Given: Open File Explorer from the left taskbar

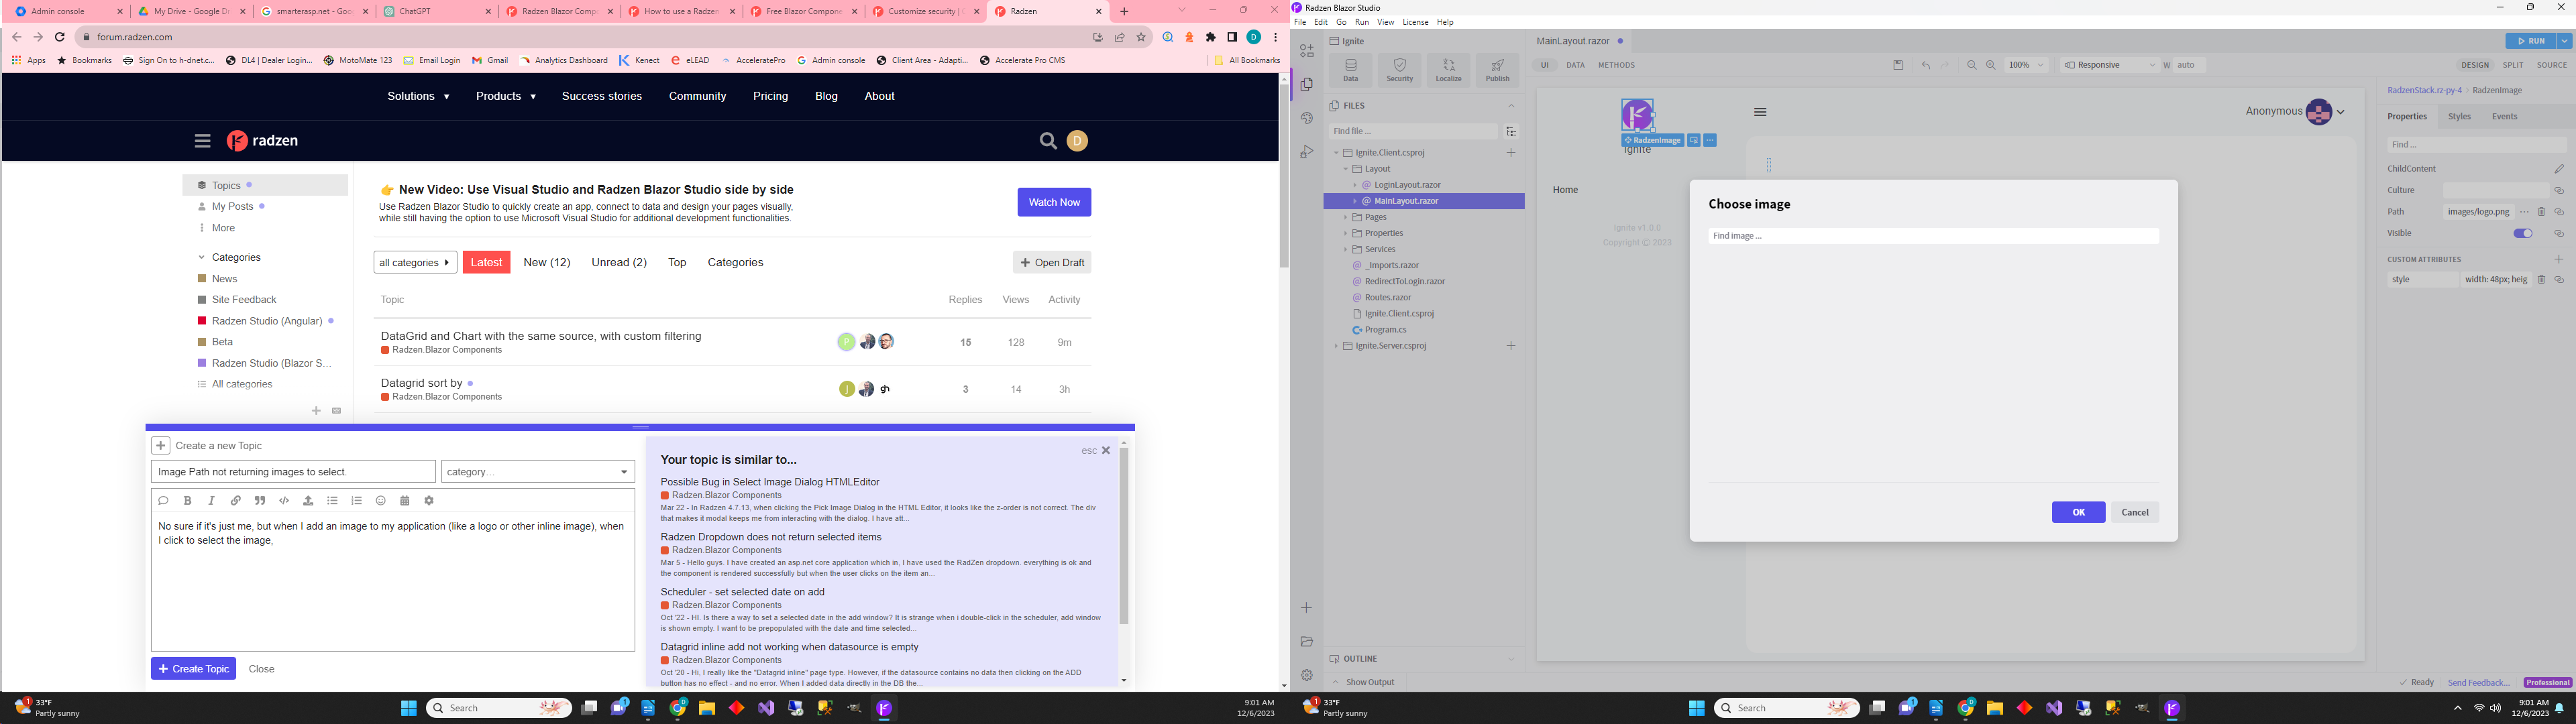Looking at the screenshot, I should (707, 708).
